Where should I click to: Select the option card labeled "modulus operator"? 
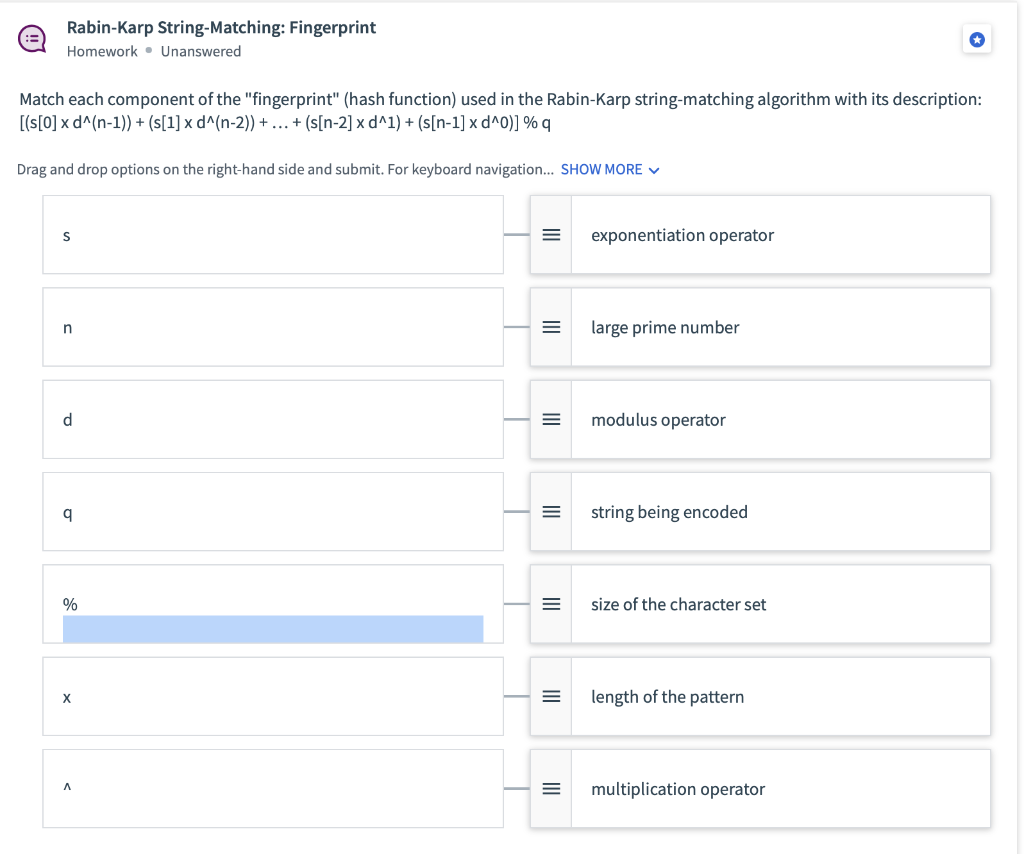click(780, 419)
